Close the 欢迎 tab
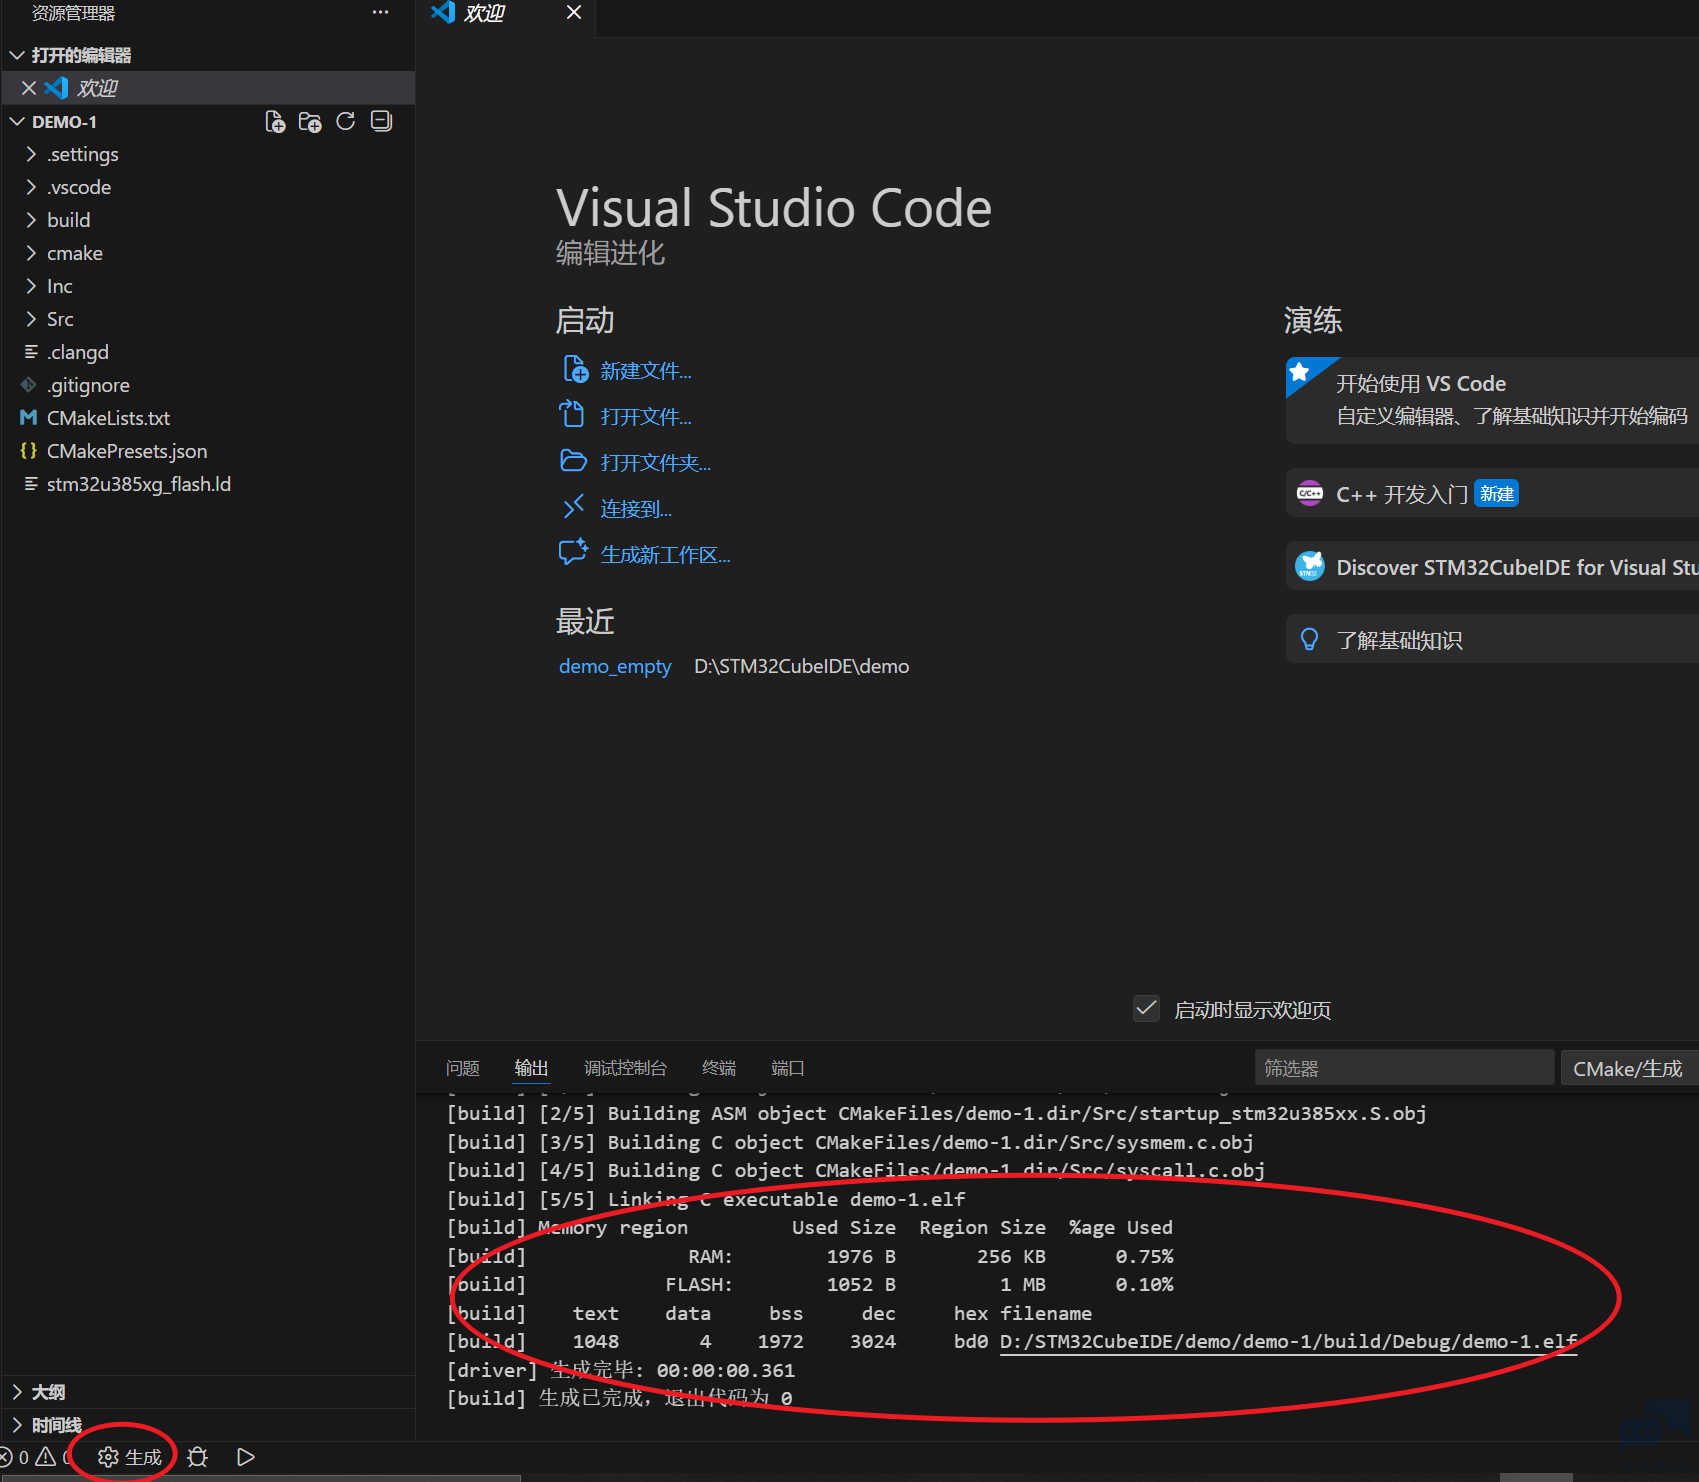The image size is (1699, 1482). [x=573, y=12]
